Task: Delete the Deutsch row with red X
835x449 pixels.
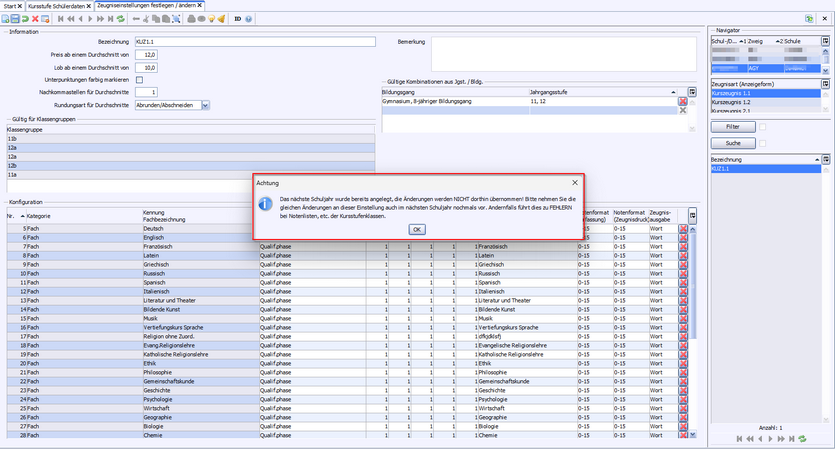Action: (x=683, y=229)
